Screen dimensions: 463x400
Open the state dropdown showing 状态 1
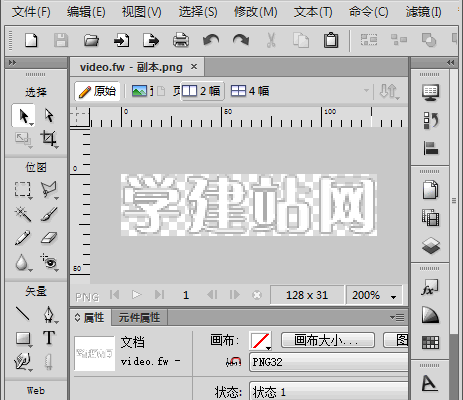tap(329, 392)
